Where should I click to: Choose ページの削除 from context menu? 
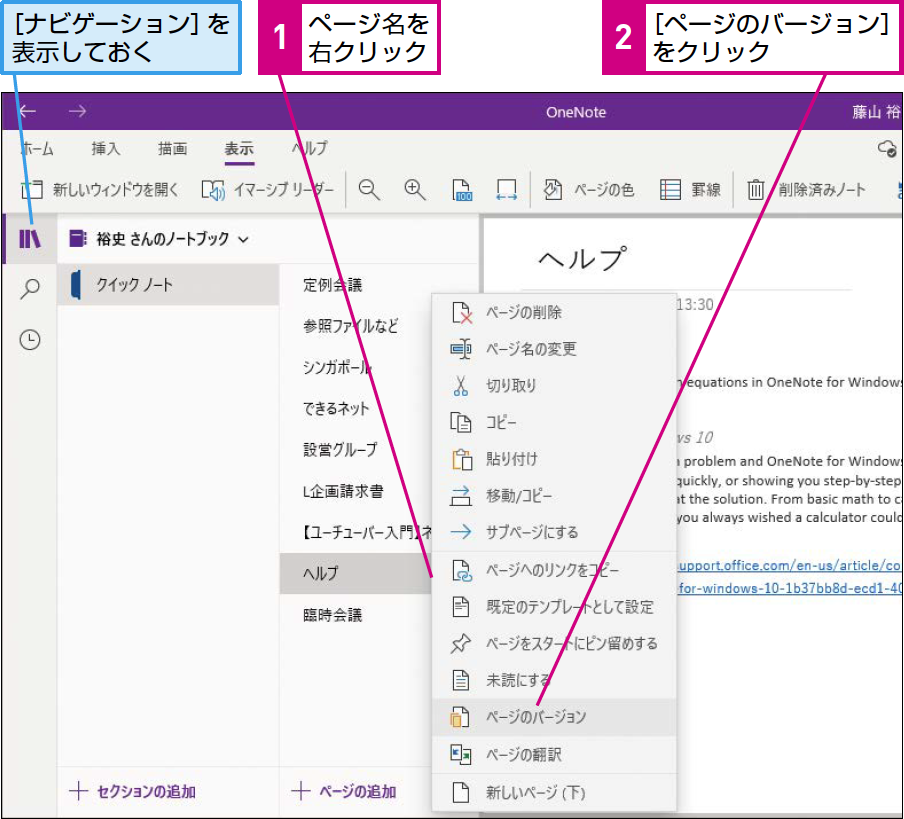[554, 312]
